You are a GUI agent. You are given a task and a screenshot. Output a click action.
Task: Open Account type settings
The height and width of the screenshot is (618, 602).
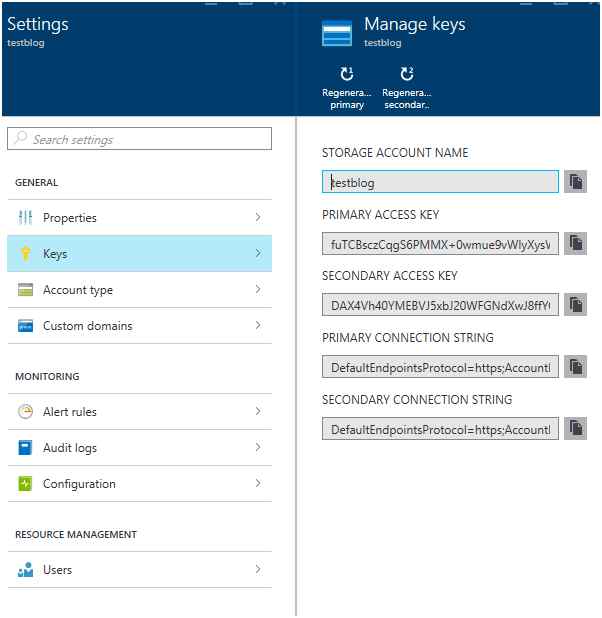coord(138,290)
